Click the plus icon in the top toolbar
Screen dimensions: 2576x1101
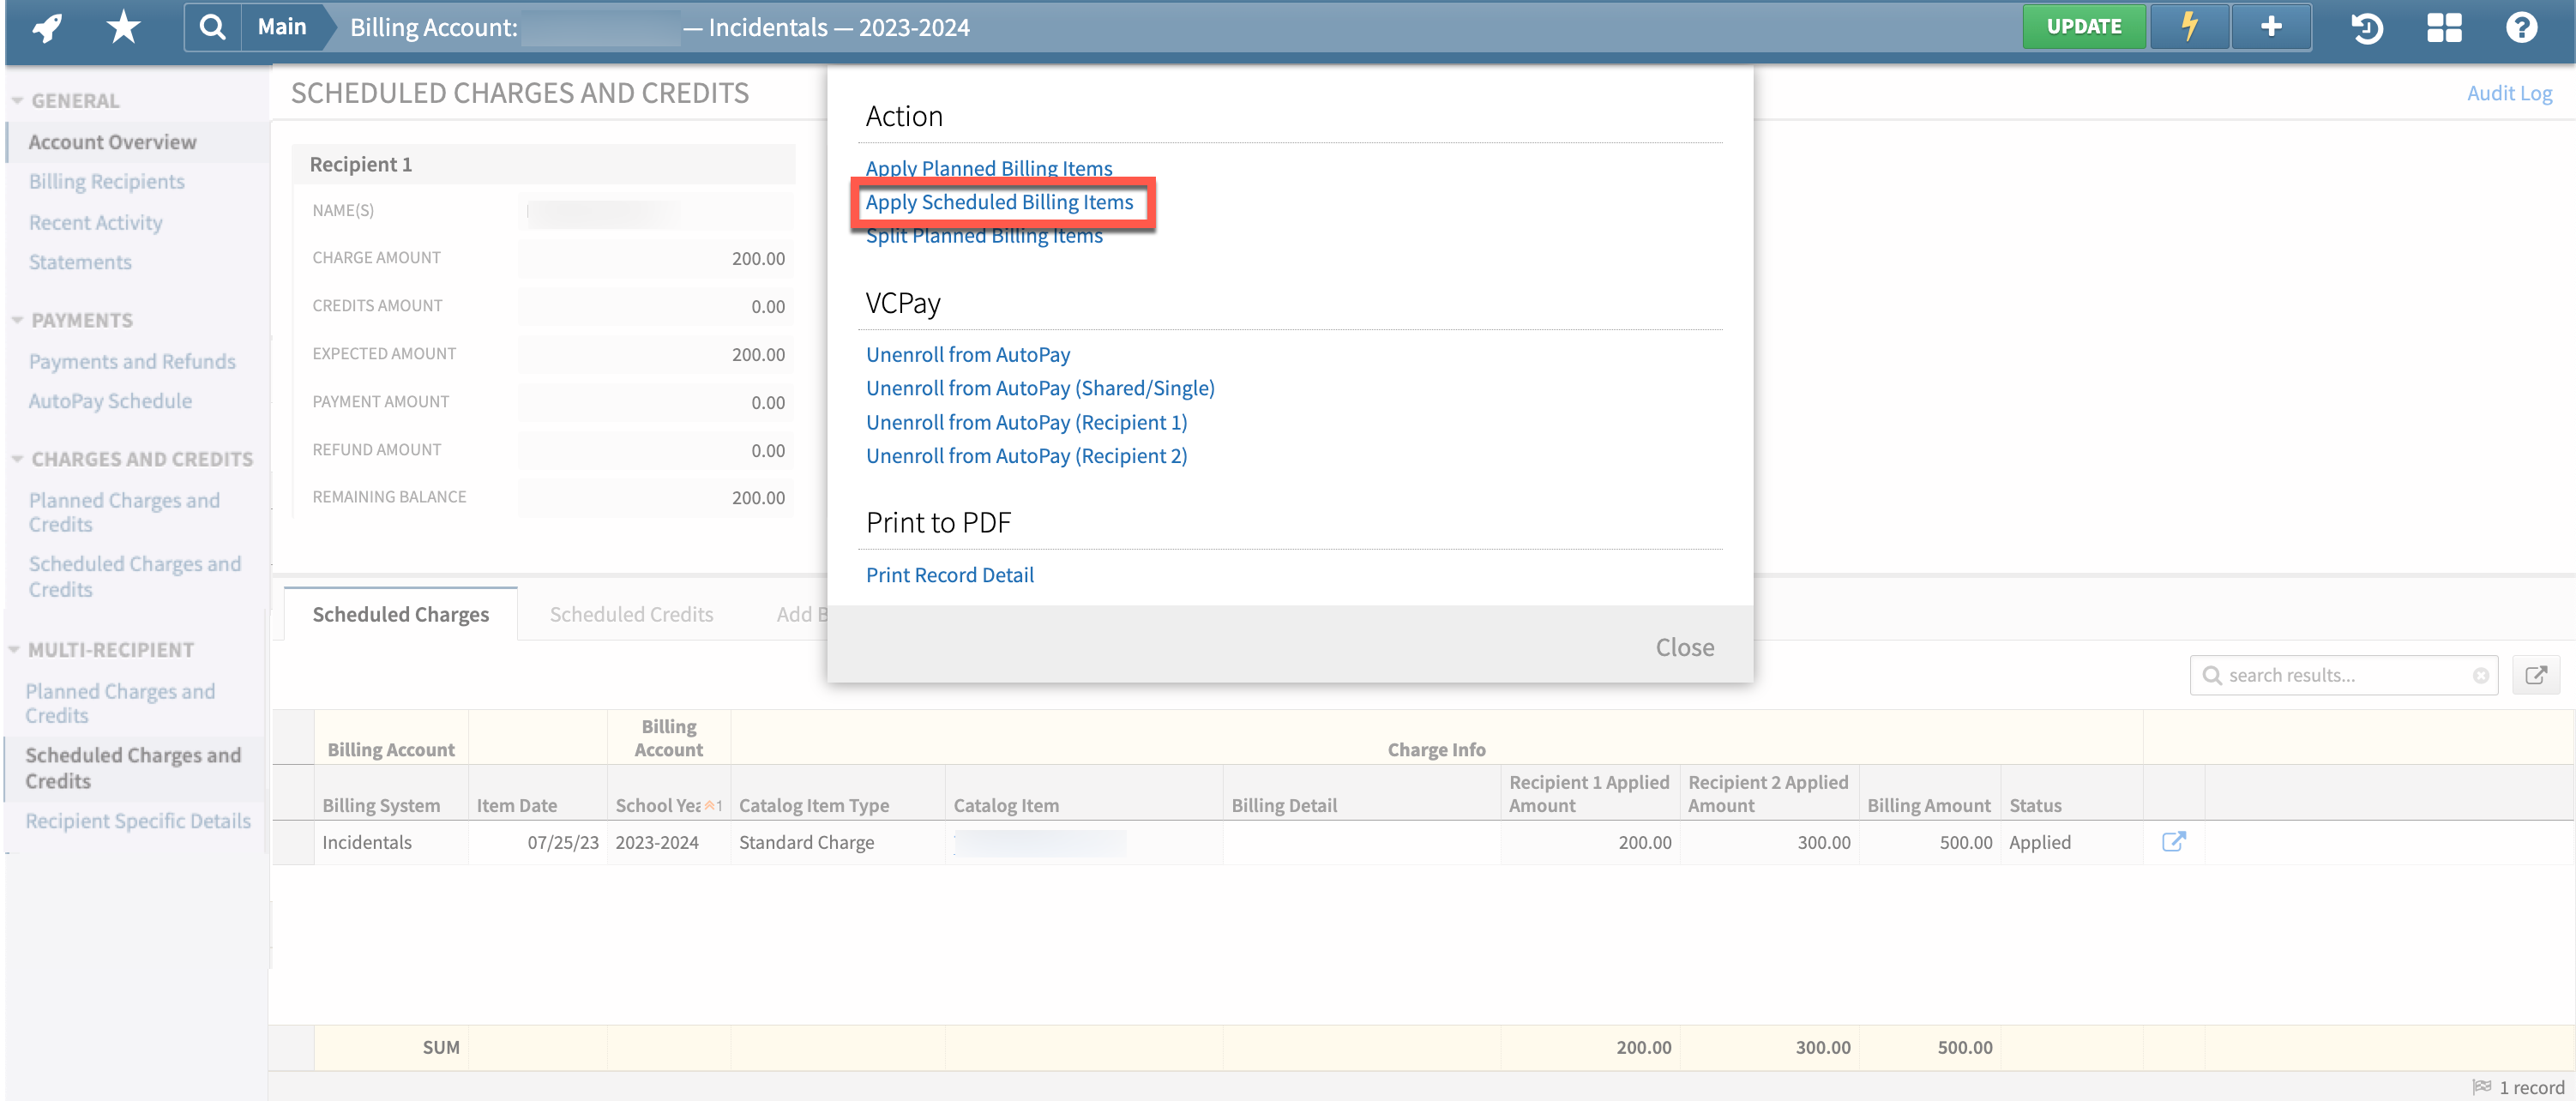[2271, 27]
